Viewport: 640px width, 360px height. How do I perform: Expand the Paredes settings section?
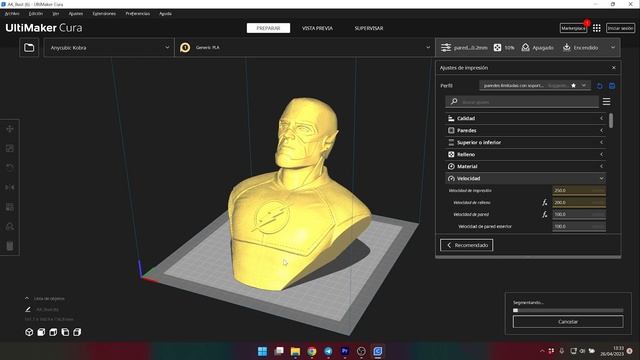525,130
